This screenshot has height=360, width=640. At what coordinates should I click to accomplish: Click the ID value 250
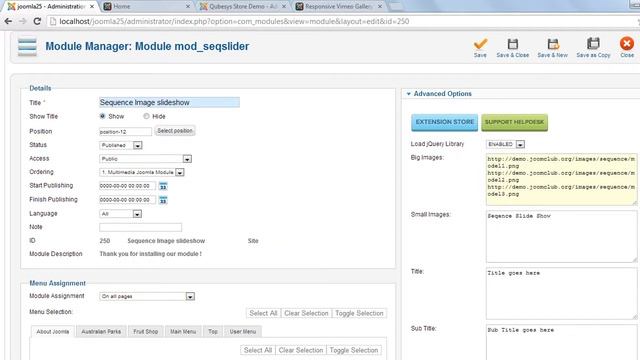point(105,241)
